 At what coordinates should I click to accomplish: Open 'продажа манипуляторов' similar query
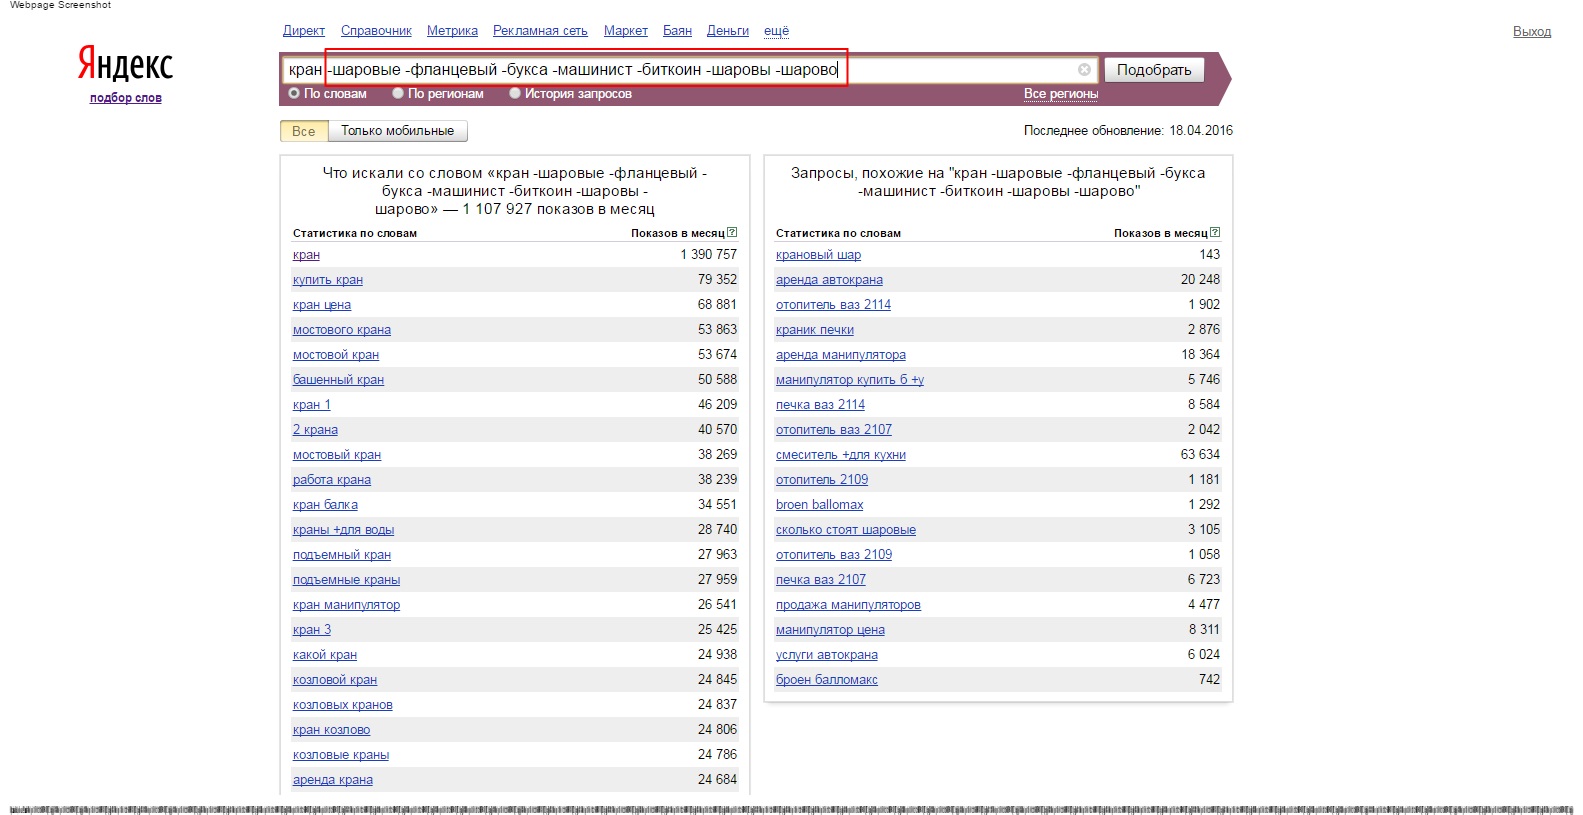coord(848,605)
